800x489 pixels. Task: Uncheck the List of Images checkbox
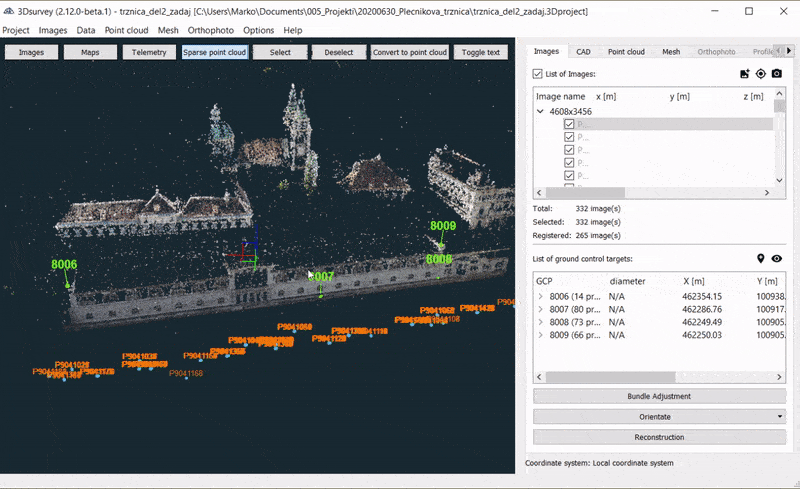click(x=538, y=74)
